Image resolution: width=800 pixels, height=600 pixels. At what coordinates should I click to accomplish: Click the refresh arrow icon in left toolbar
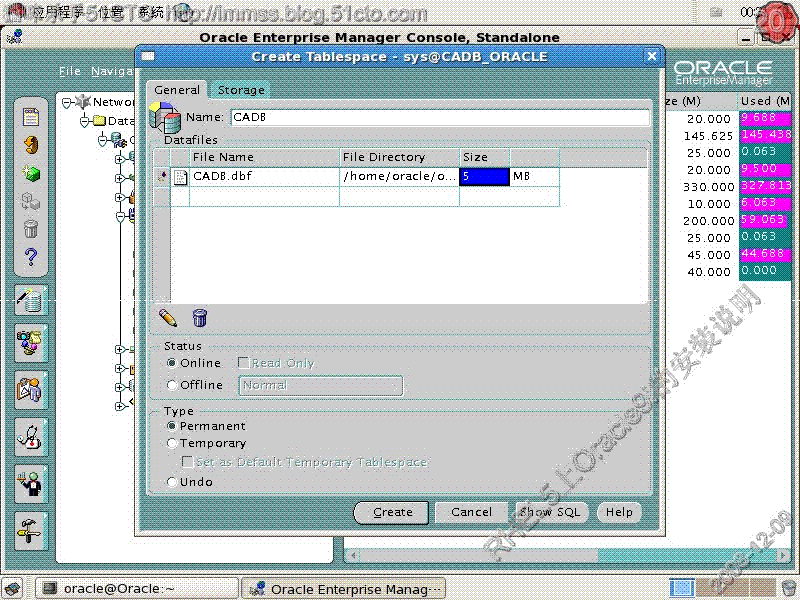click(x=31, y=145)
